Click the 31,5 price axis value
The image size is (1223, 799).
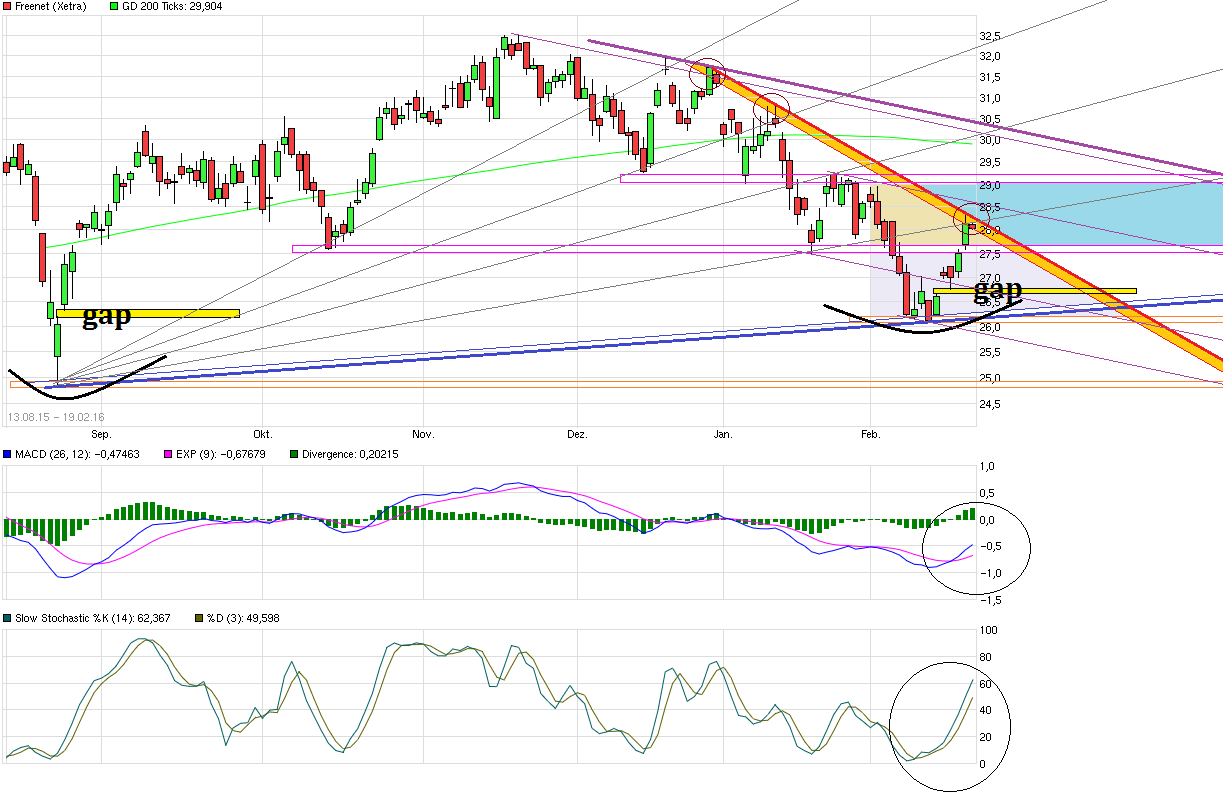pyautogui.click(x=990, y=78)
